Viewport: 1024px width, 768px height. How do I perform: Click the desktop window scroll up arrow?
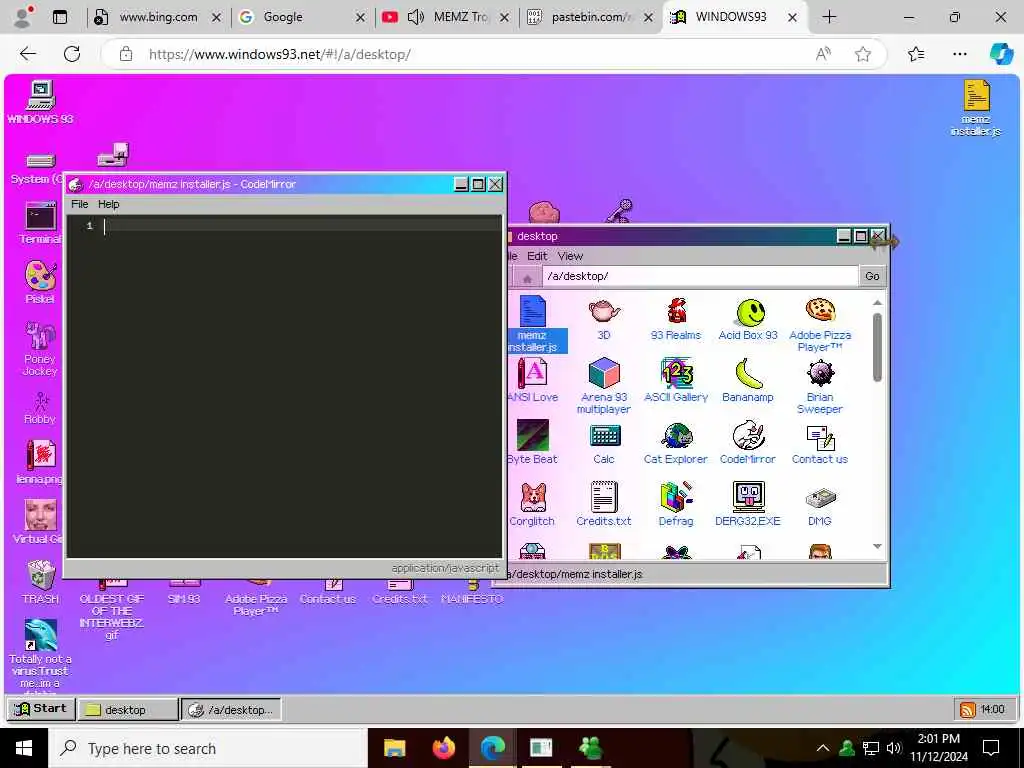pyautogui.click(x=877, y=302)
